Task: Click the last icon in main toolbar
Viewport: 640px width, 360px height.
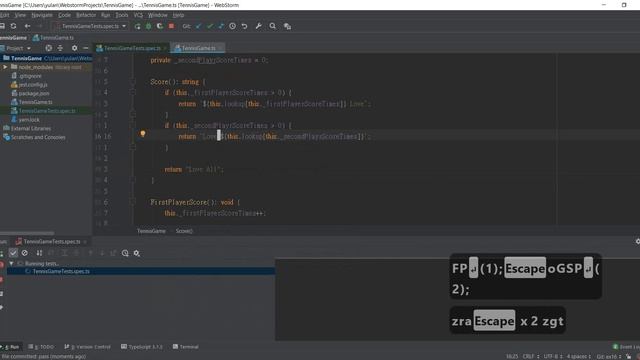Action: pyautogui.click(x=287, y=26)
